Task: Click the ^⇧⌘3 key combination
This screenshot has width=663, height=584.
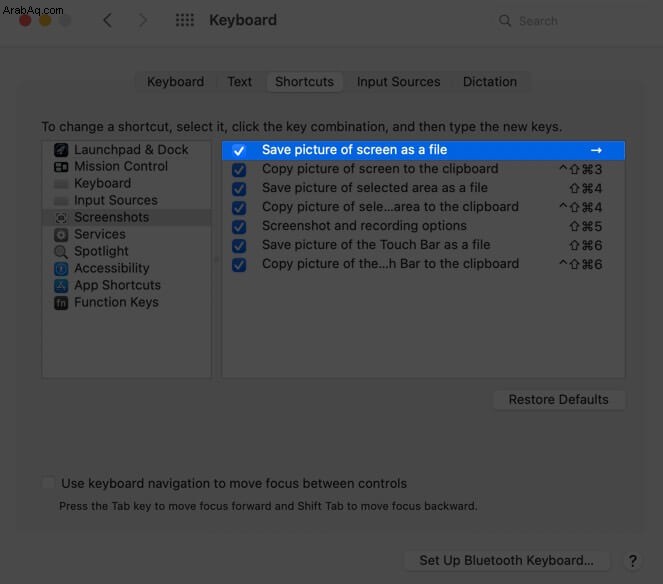Action: coord(581,170)
